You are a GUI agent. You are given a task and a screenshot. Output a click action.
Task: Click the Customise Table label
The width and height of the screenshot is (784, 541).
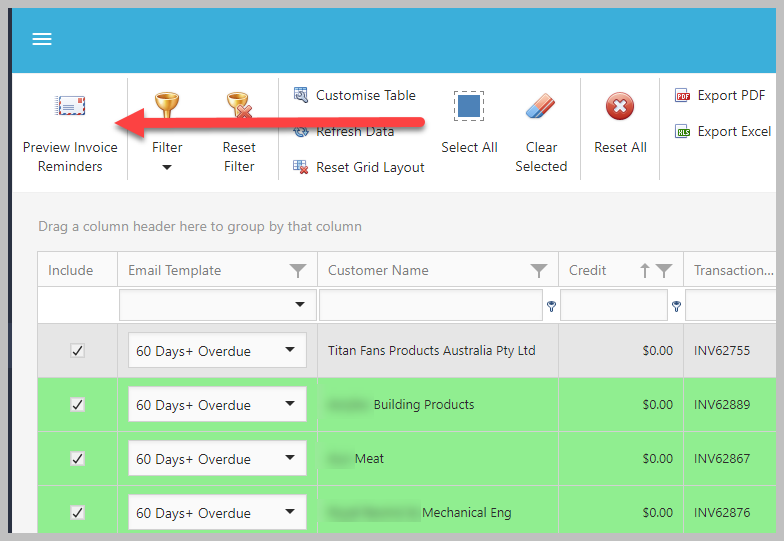(366, 95)
